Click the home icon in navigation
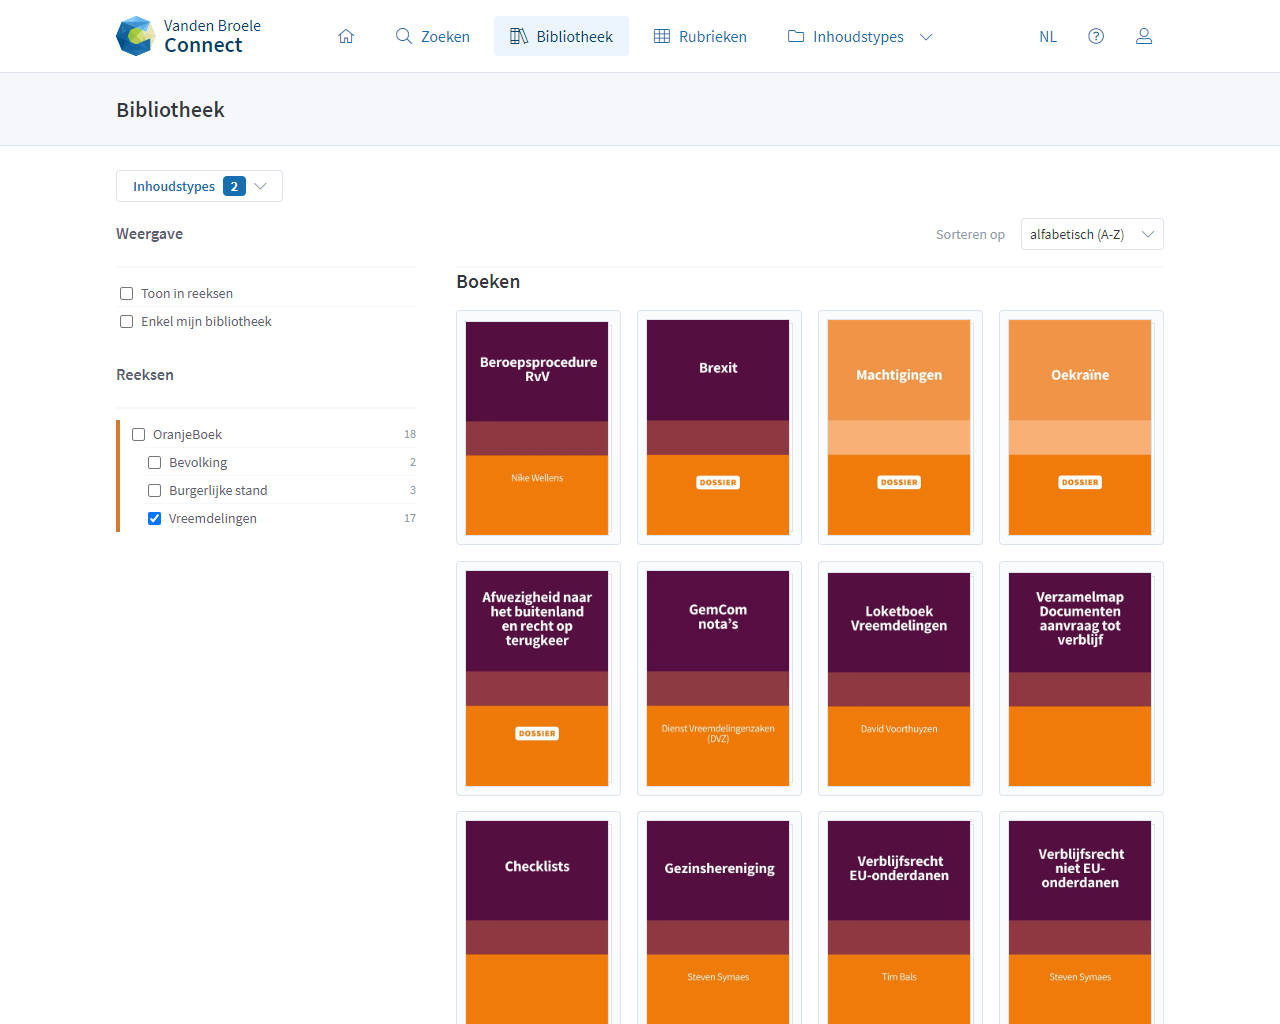The image size is (1280, 1024). pos(346,36)
